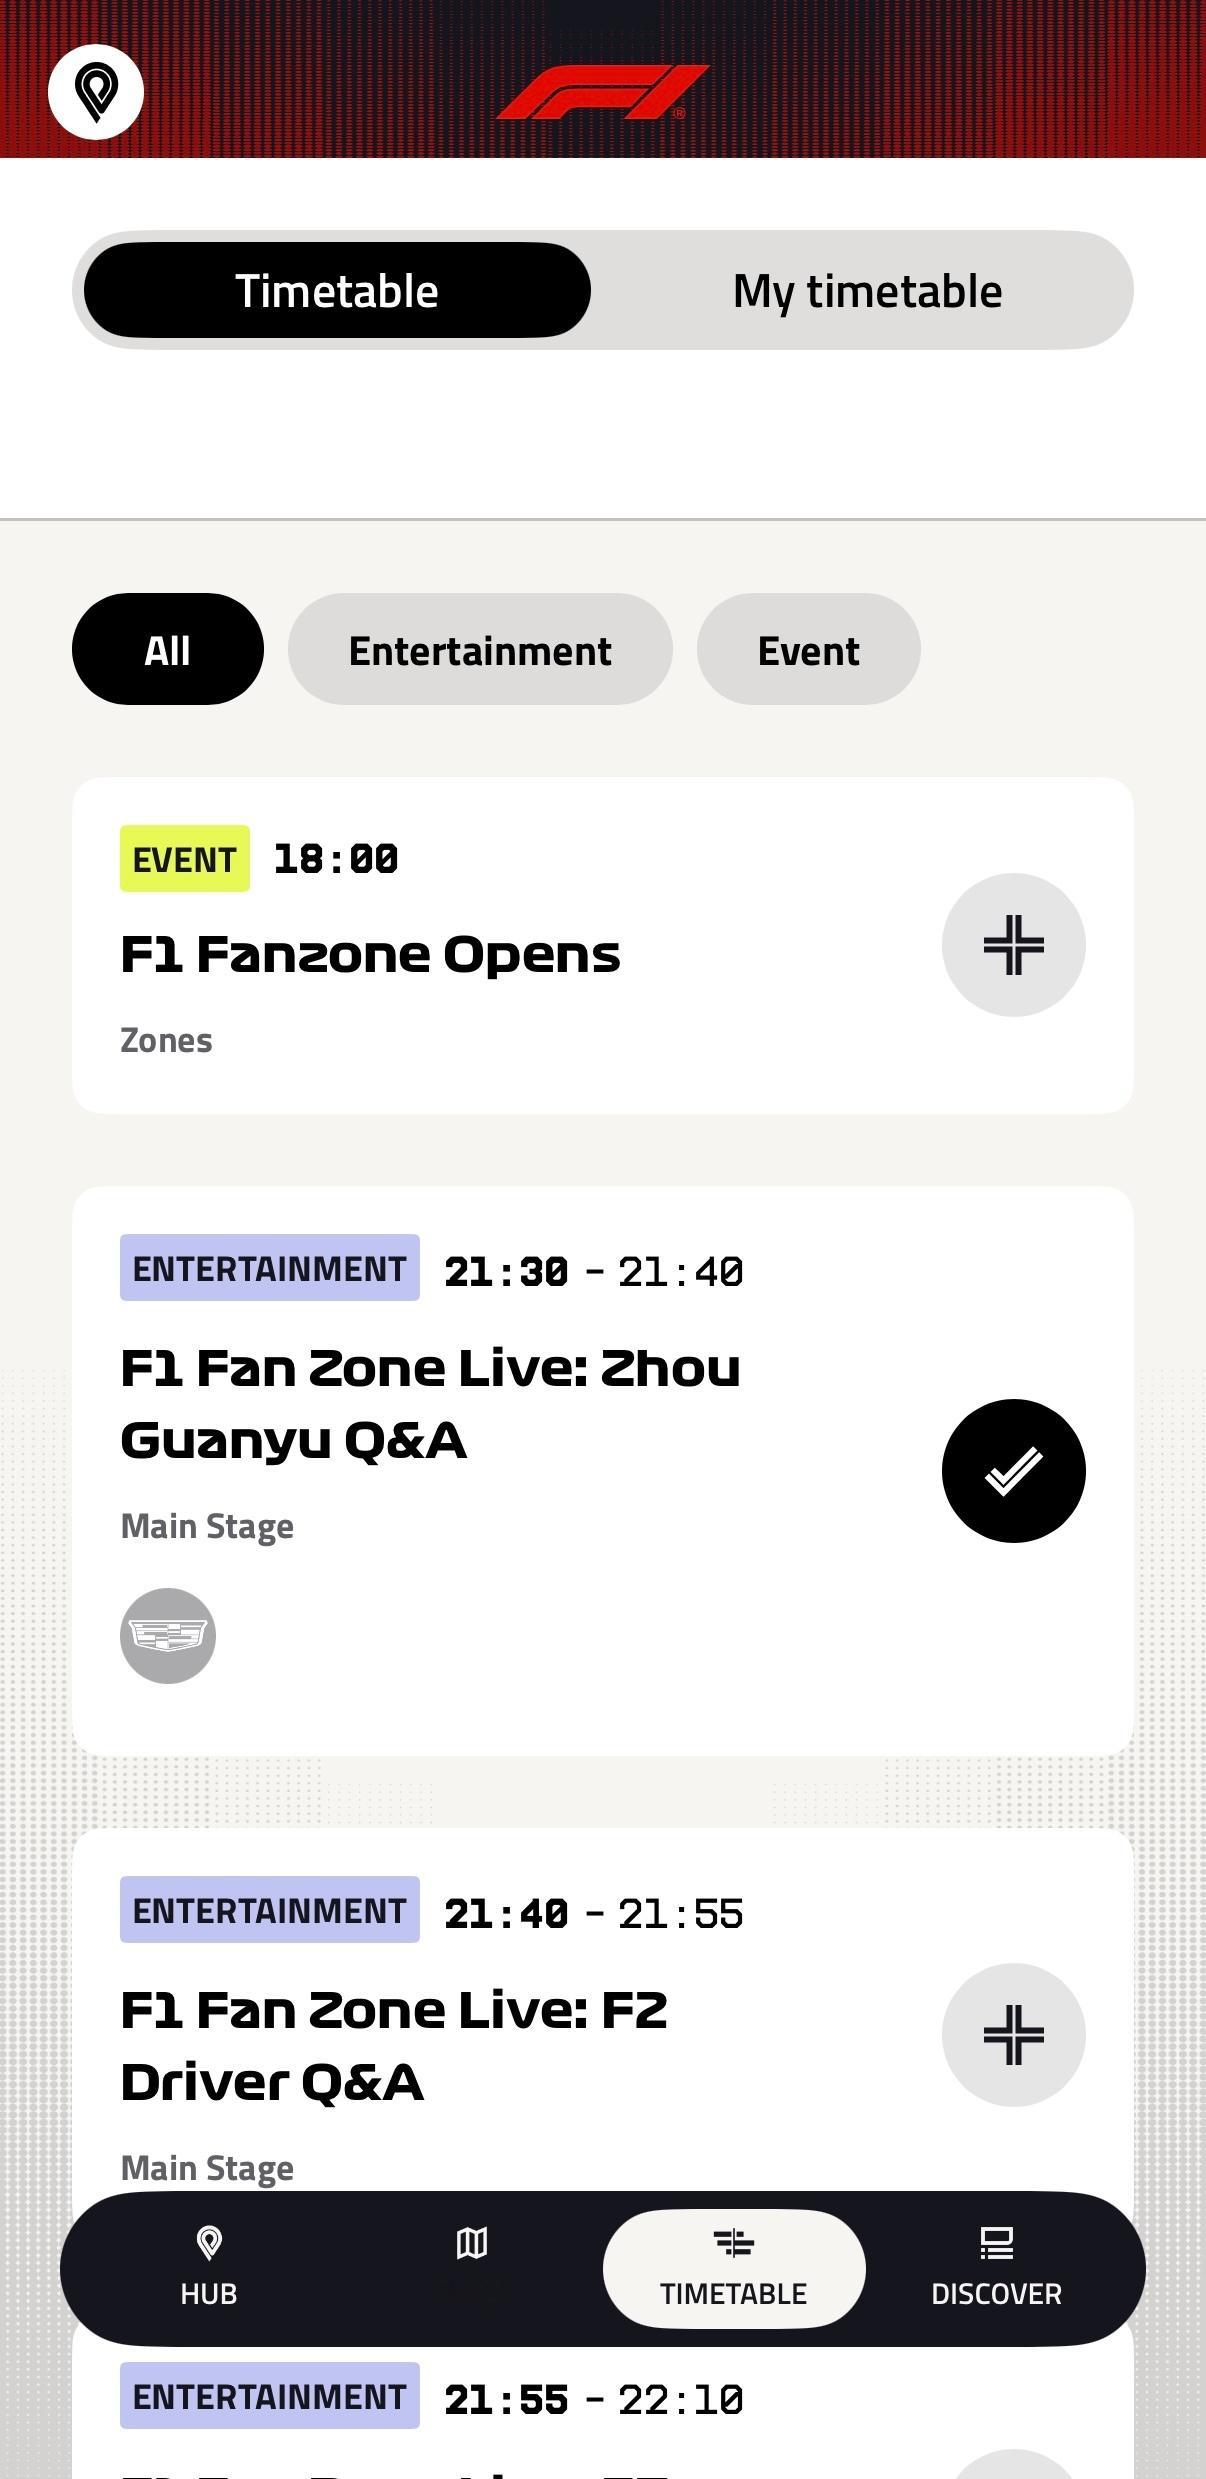The width and height of the screenshot is (1206, 2479).
Task: Tap the location pin icon in header
Action: pyautogui.click(x=96, y=92)
